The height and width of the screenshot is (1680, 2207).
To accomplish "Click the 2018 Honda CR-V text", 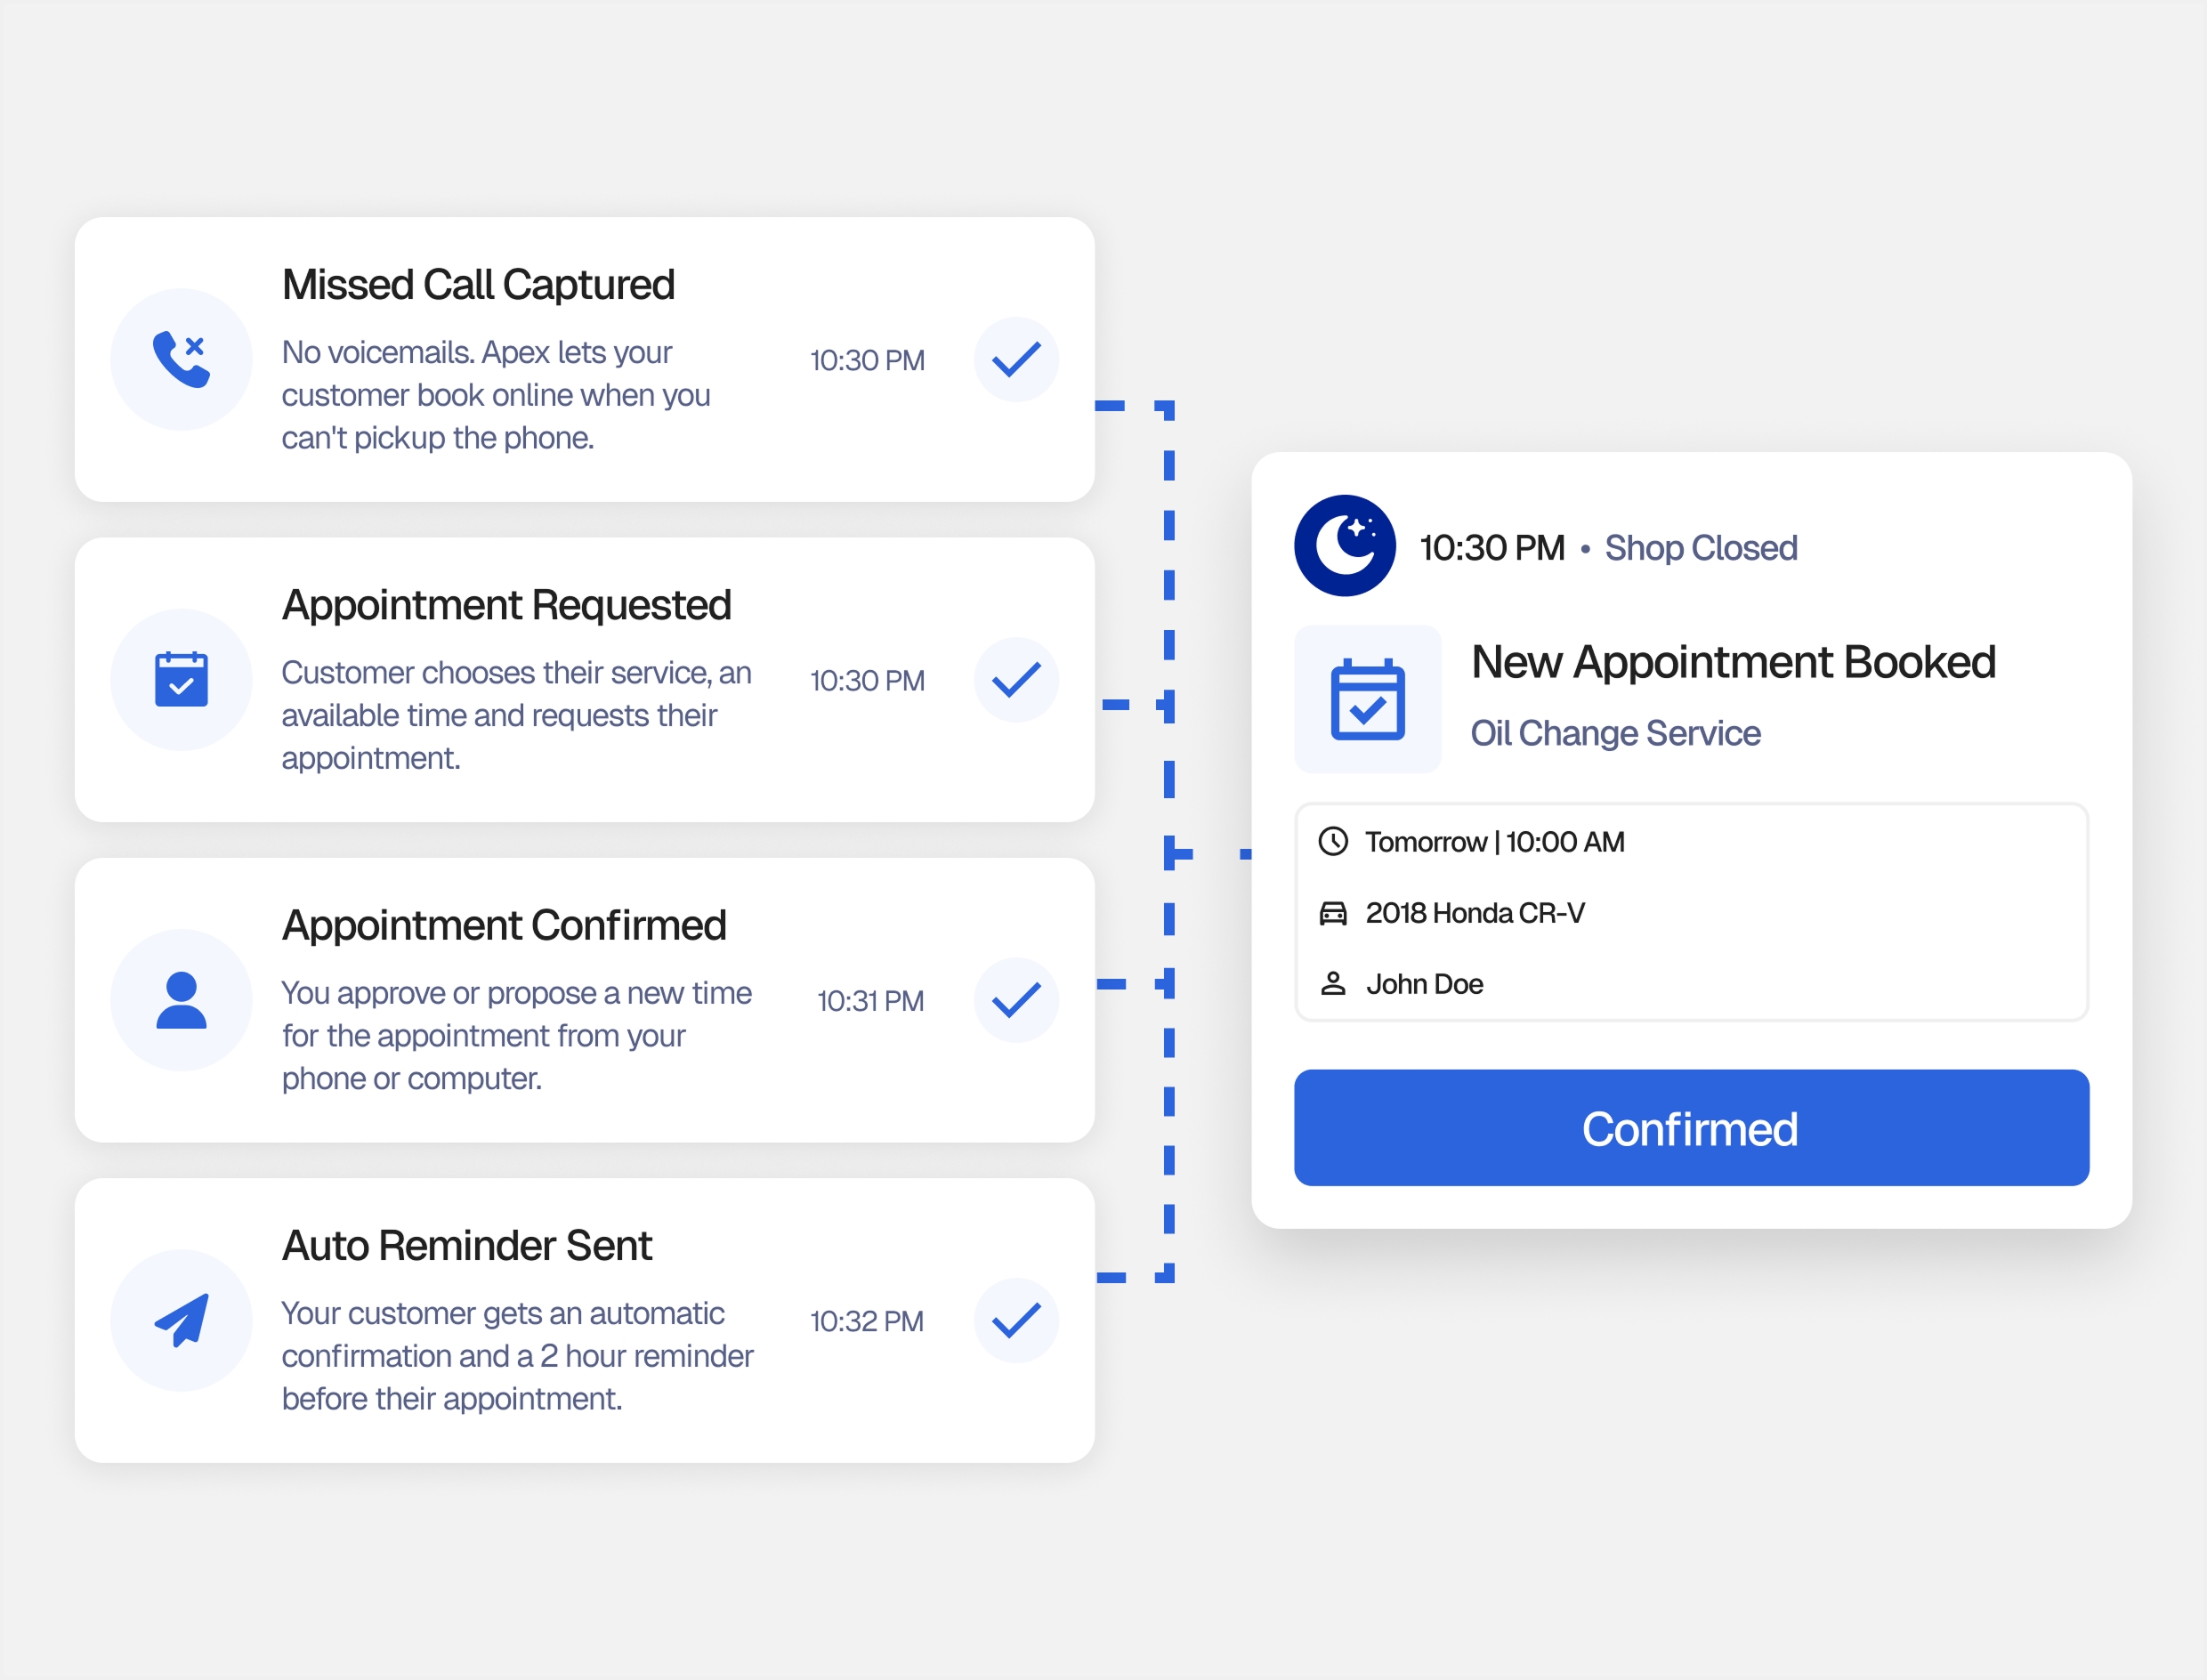I will point(1475,913).
